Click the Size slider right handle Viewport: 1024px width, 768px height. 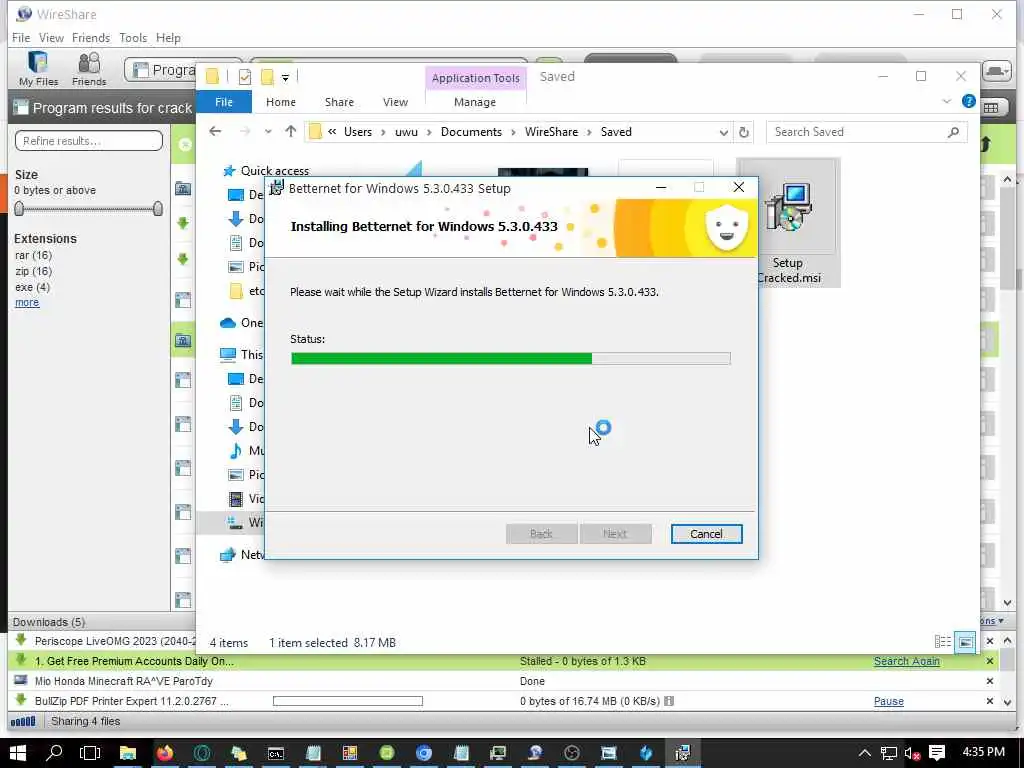point(157,209)
